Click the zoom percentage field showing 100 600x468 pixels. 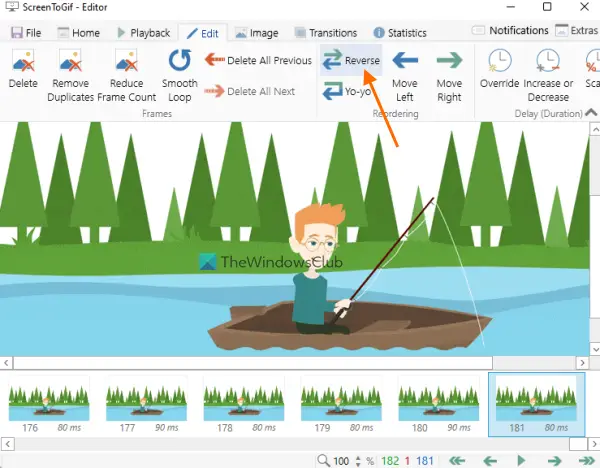click(x=341, y=461)
